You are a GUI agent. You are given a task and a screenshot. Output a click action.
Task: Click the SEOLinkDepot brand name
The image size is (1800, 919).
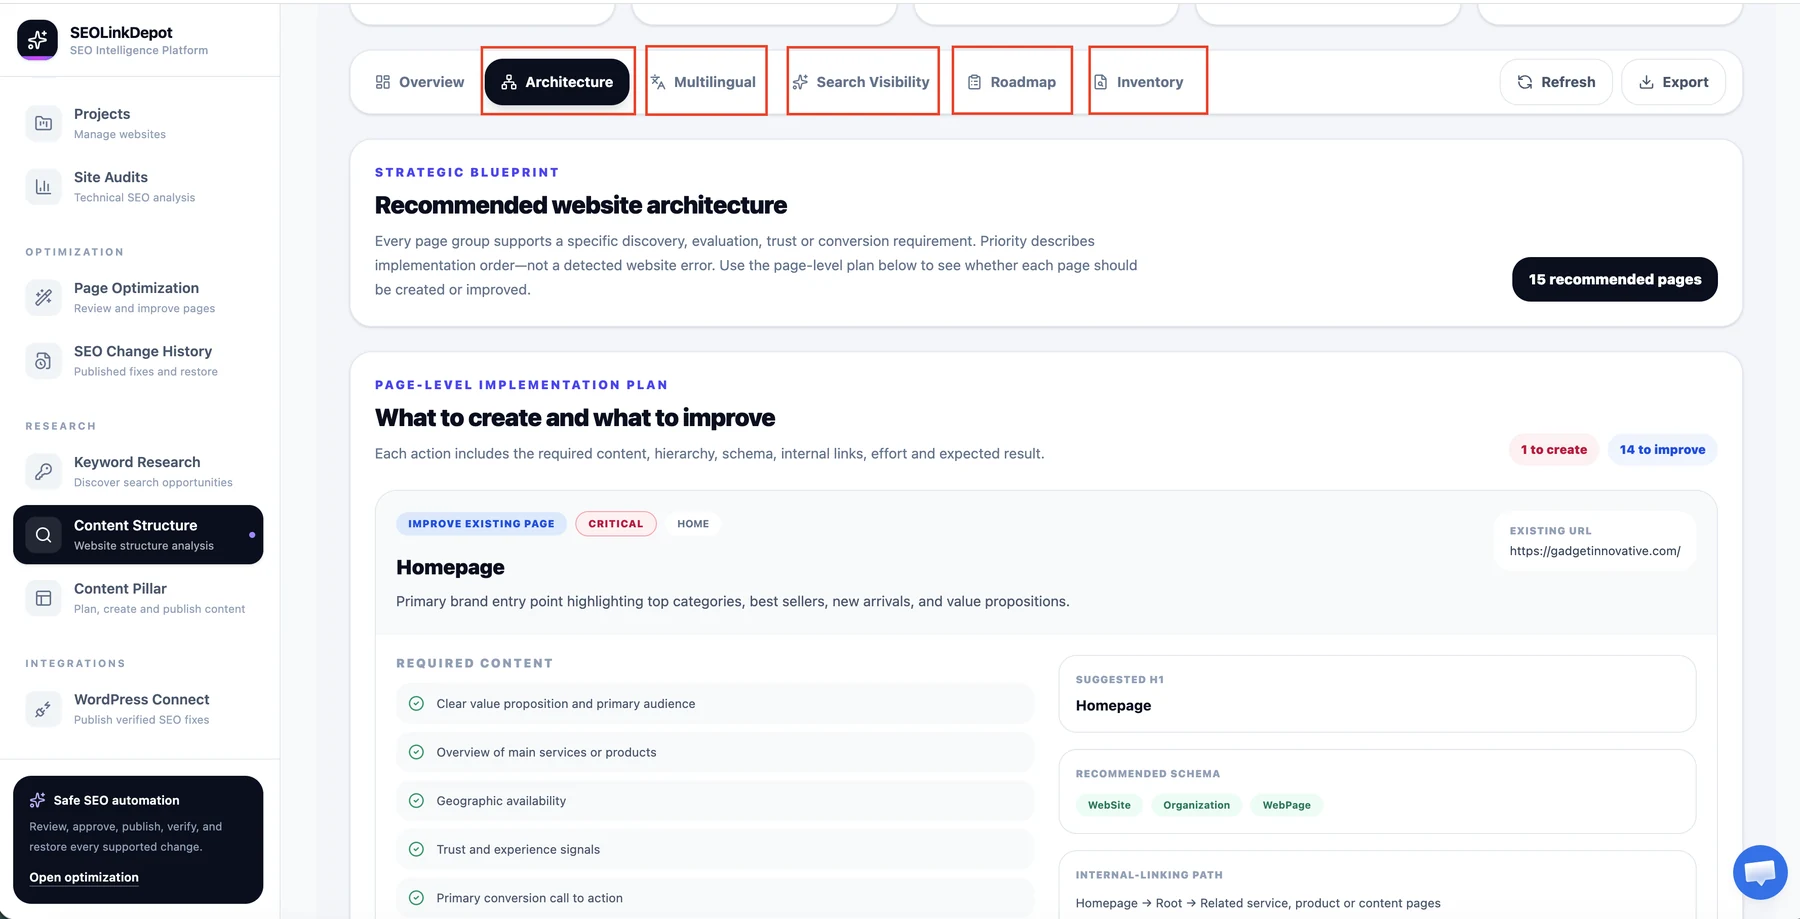click(121, 33)
